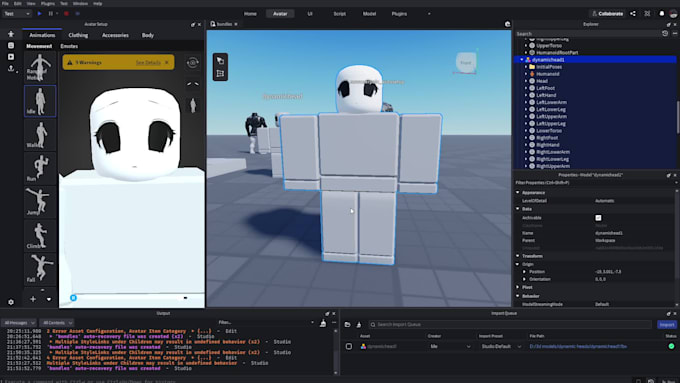Image resolution: width=680 pixels, height=383 pixels.
Task: Open the Test mode dropdown in toolbar
Action: [x=17, y=14]
